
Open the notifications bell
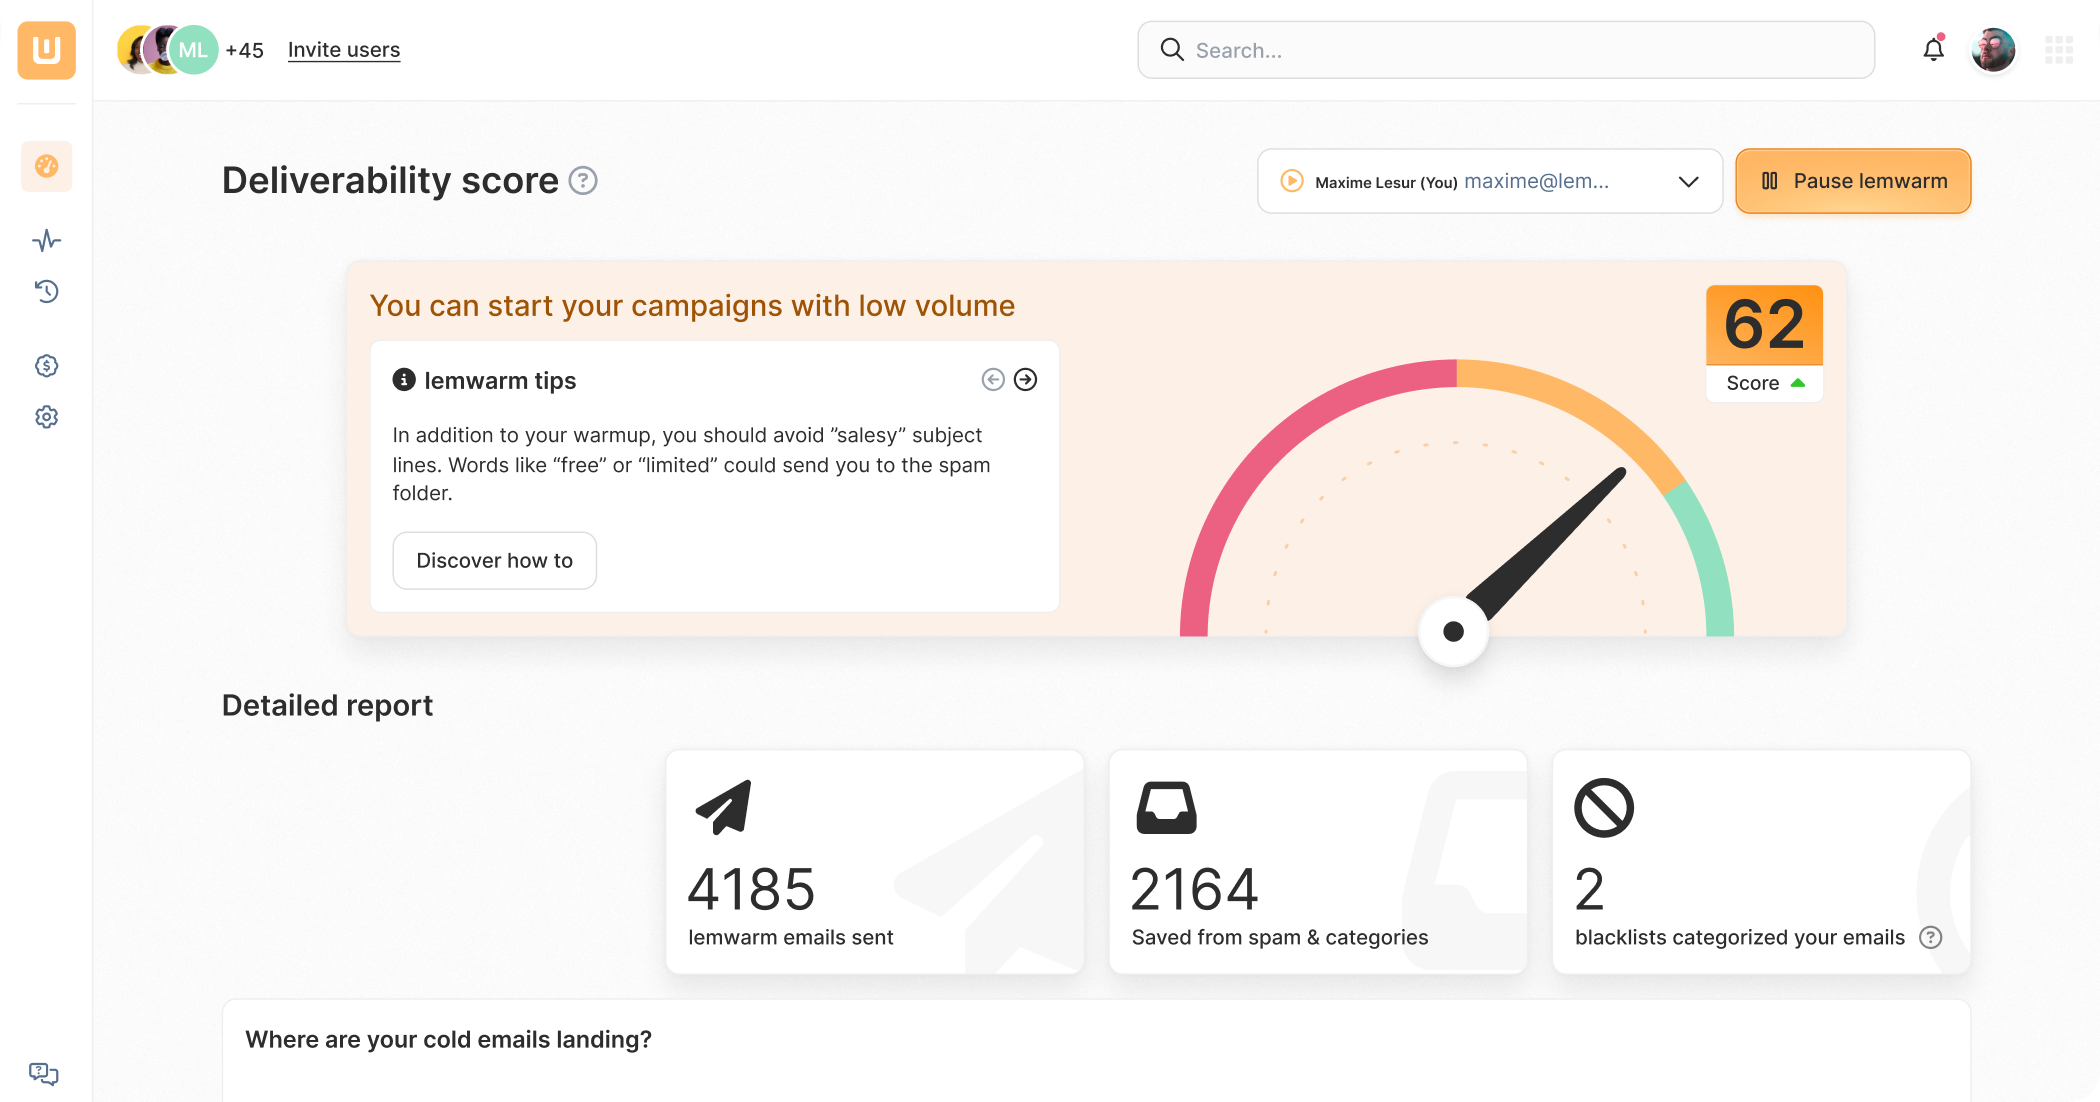pyautogui.click(x=1933, y=50)
